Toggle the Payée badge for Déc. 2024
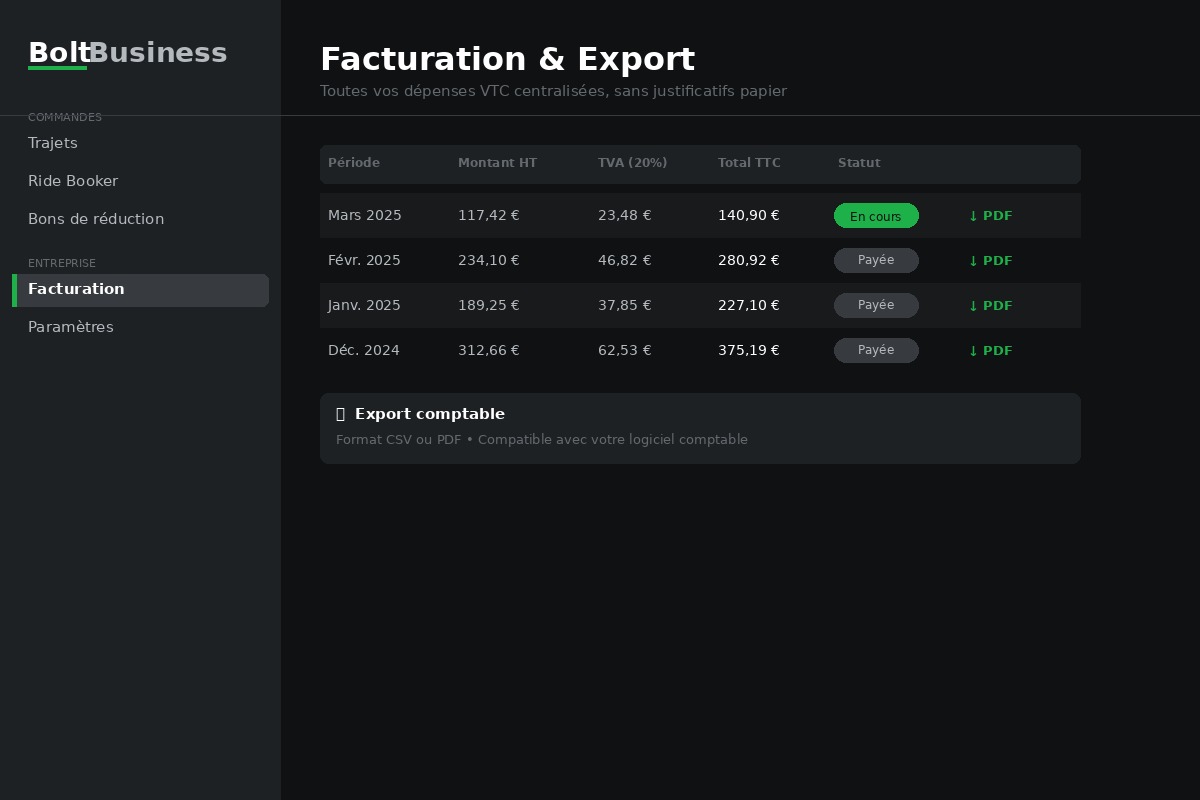 [x=876, y=350]
